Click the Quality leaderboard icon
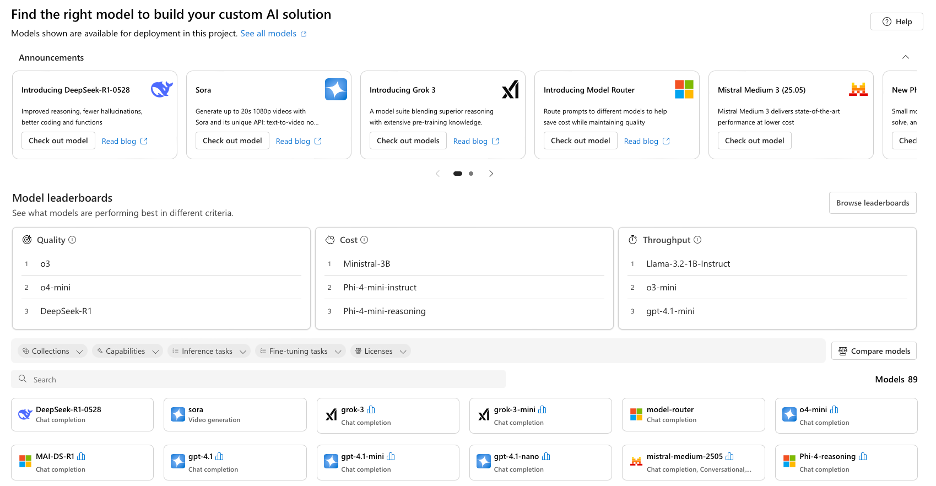 coord(27,240)
